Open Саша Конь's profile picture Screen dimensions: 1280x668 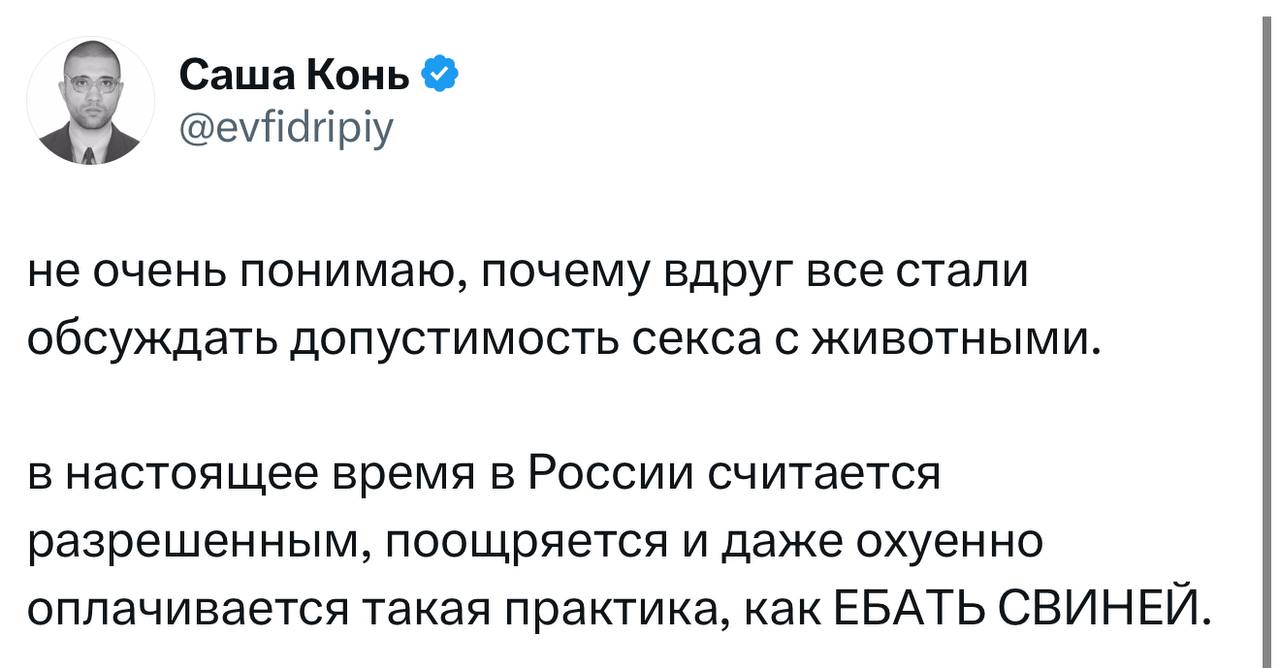[x=91, y=101]
